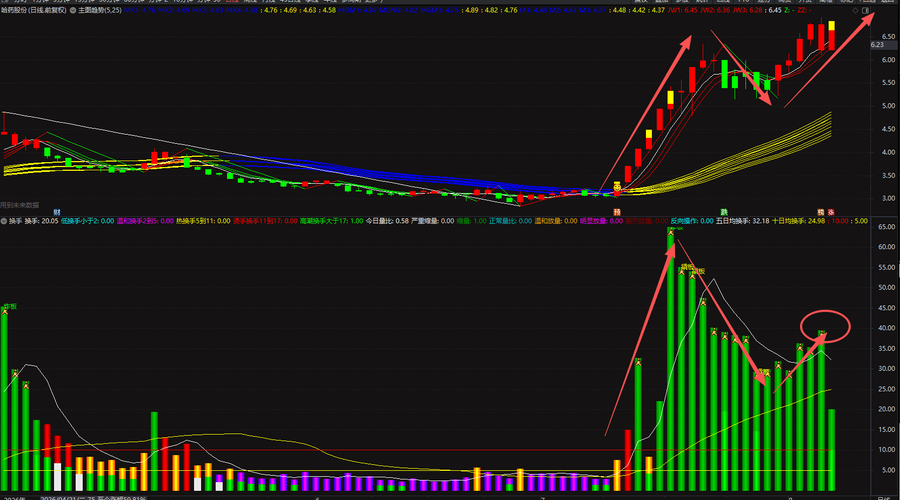Click the smiley face signal on the chart

[617, 187]
